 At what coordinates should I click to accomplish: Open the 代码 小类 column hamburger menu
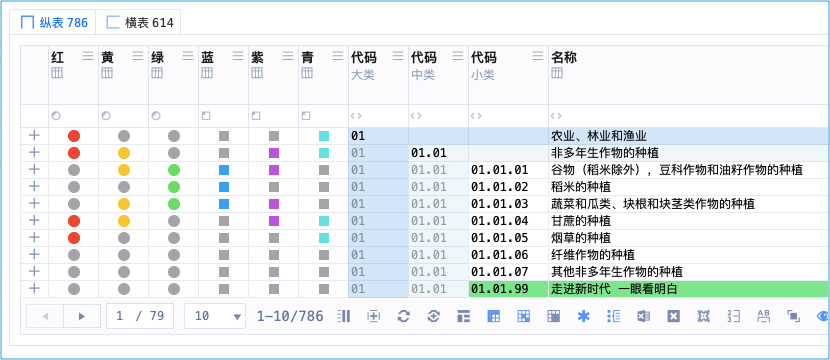click(538, 56)
